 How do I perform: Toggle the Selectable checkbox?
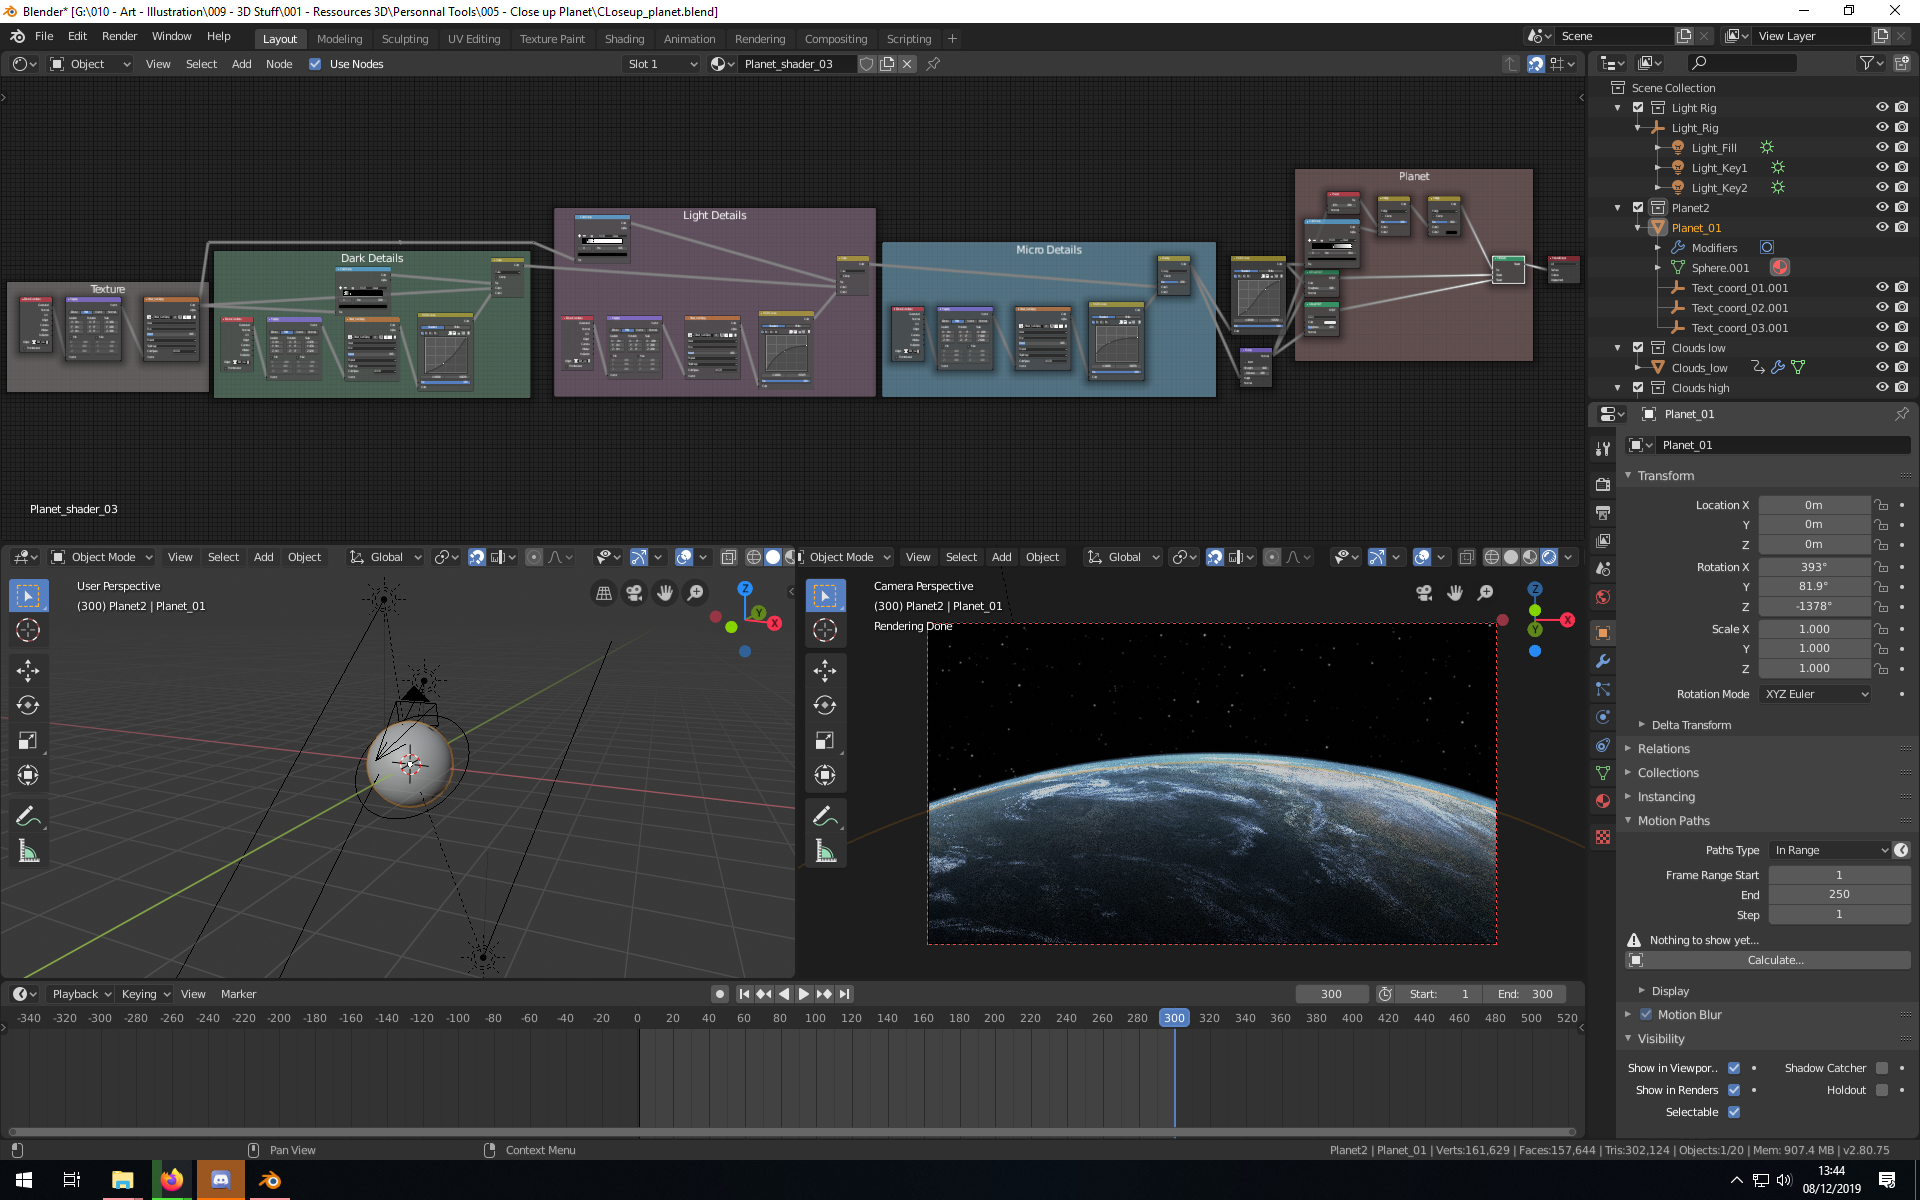[x=1734, y=1112]
